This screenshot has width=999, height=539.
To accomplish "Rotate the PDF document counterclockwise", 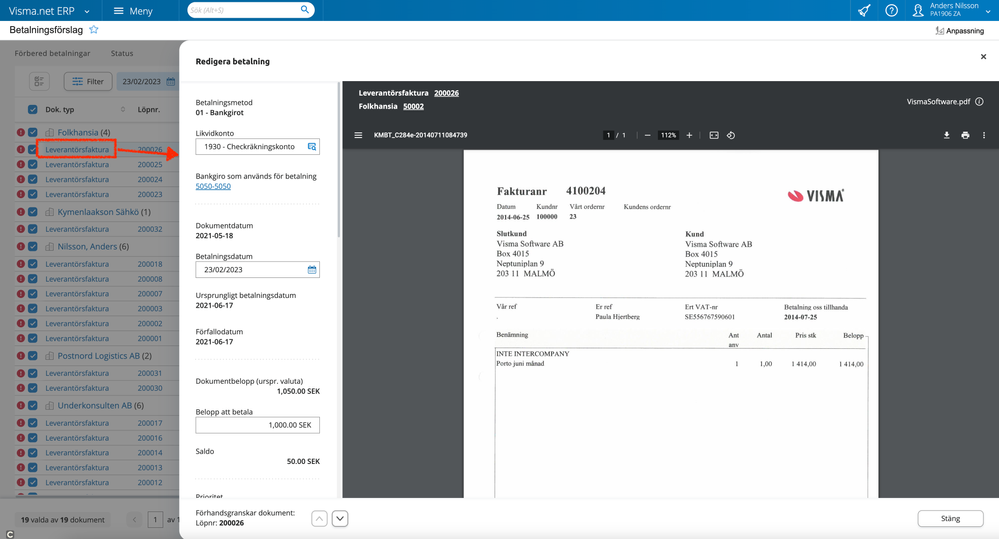I will [x=731, y=135].
